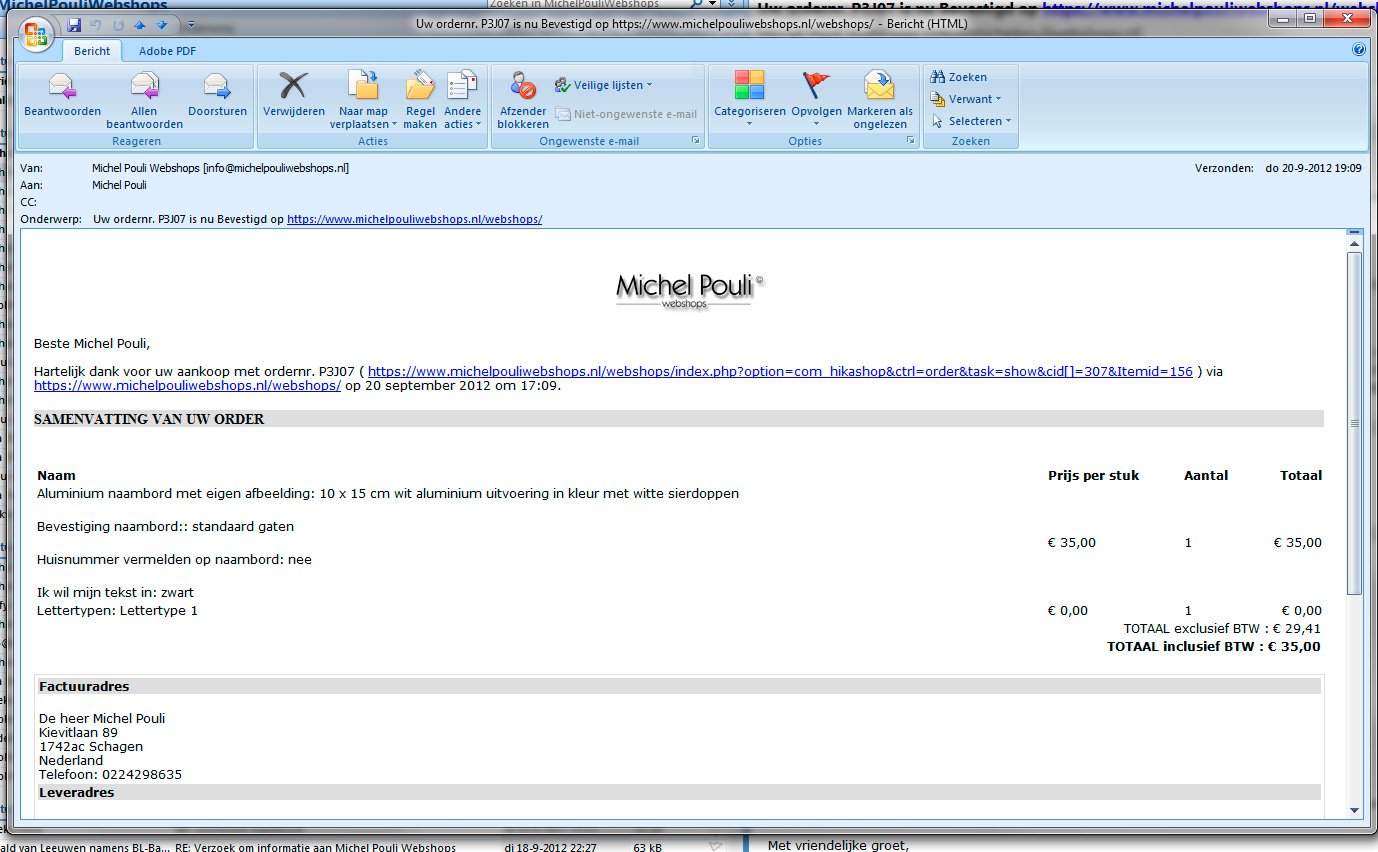Block sender with Afzender blokkeren
This screenshot has width=1378, height=852.
pos(523,101)
